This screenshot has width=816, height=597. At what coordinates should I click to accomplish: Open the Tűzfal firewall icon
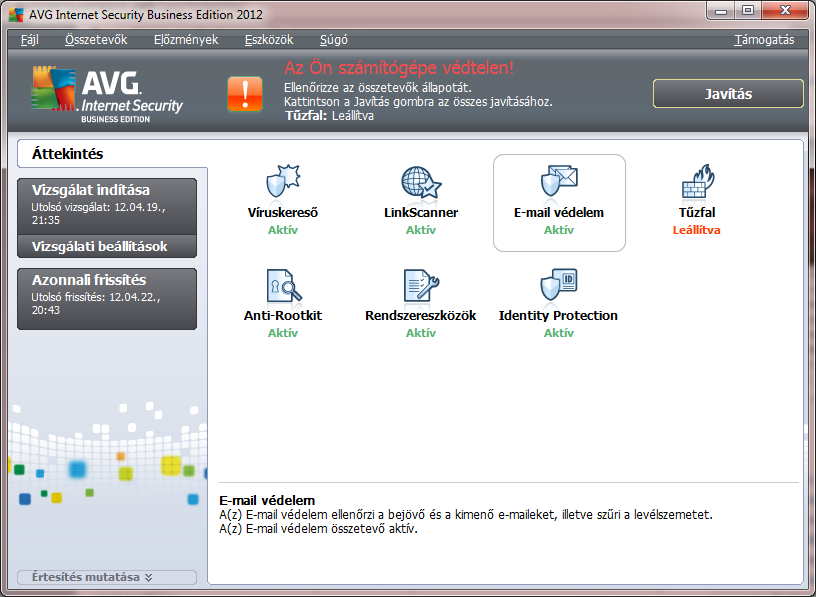click(x=697, y=181)
